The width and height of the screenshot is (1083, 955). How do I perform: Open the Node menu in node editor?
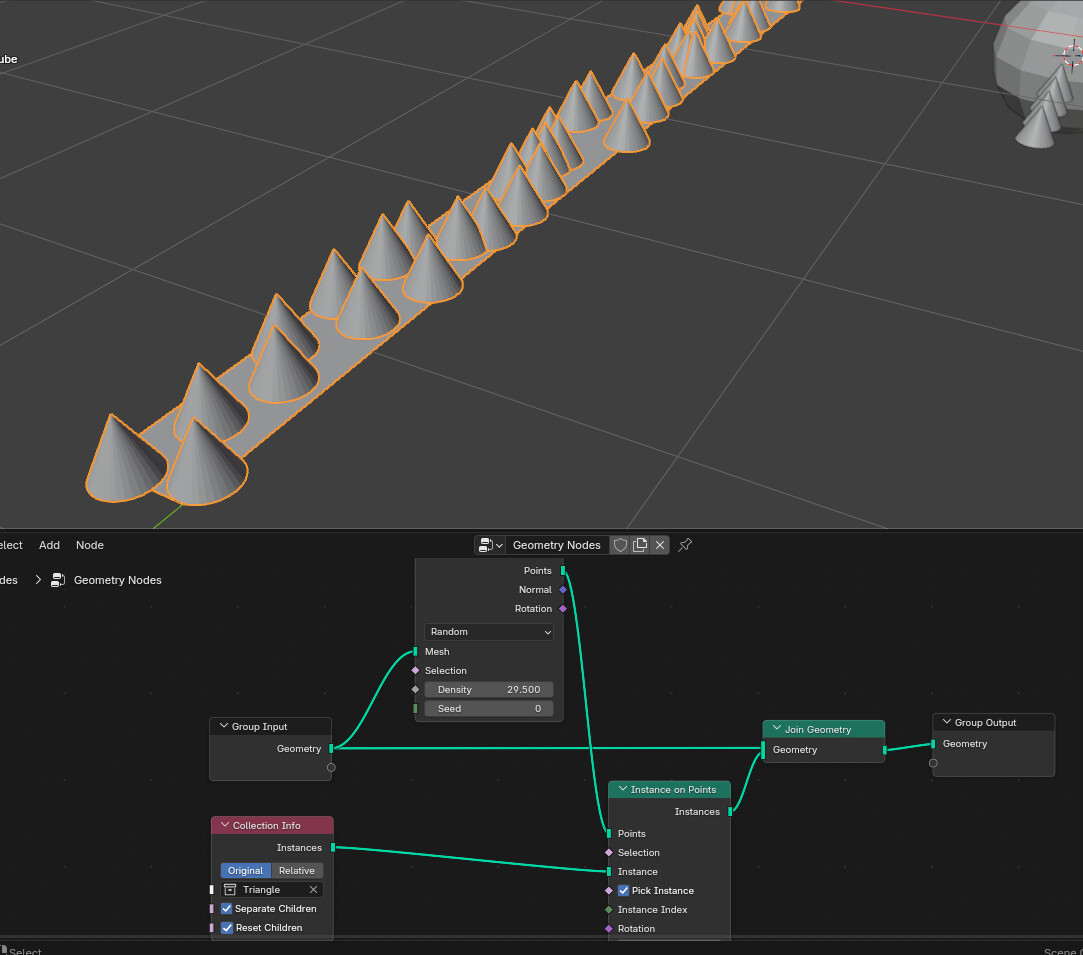(90, 545)
